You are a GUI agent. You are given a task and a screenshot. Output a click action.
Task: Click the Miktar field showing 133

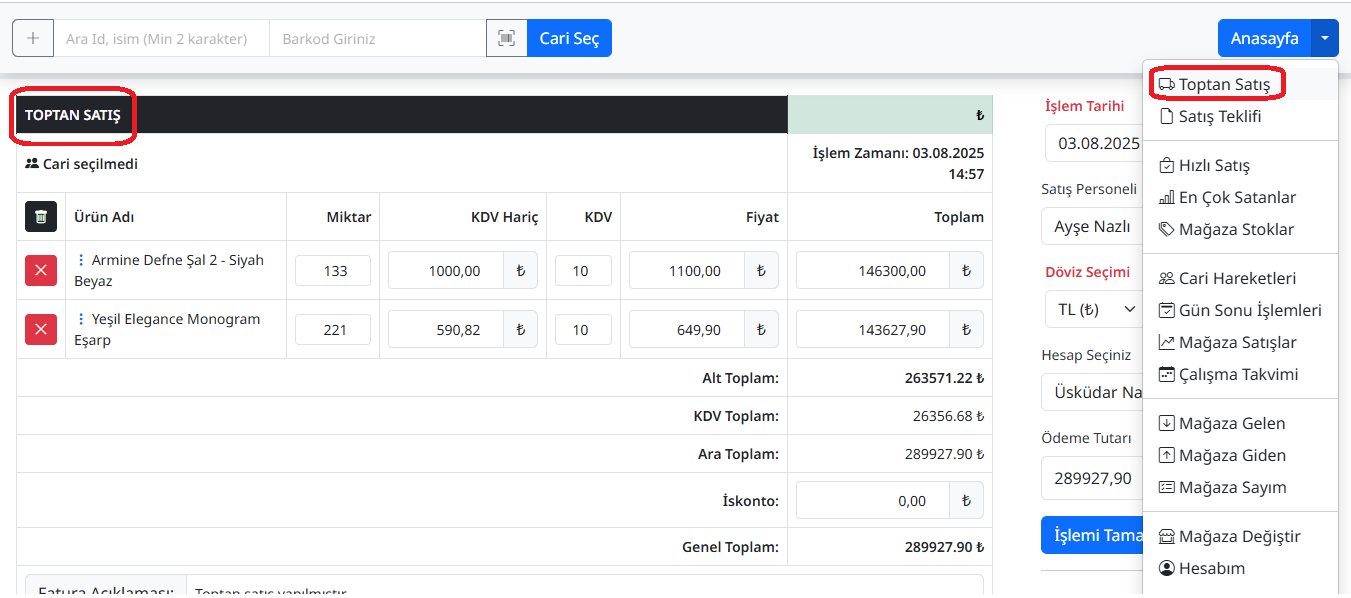(333, 270)
